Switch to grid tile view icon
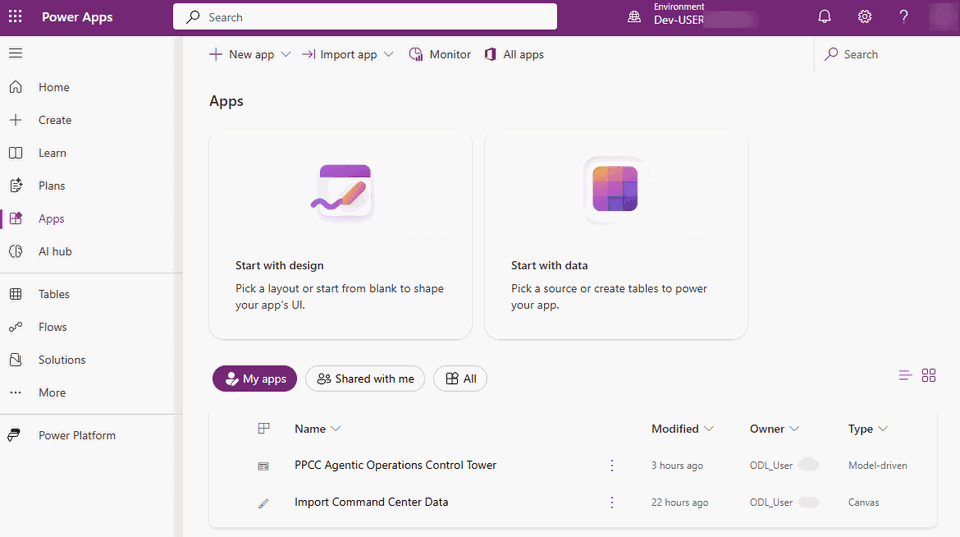 click(929, 375)
